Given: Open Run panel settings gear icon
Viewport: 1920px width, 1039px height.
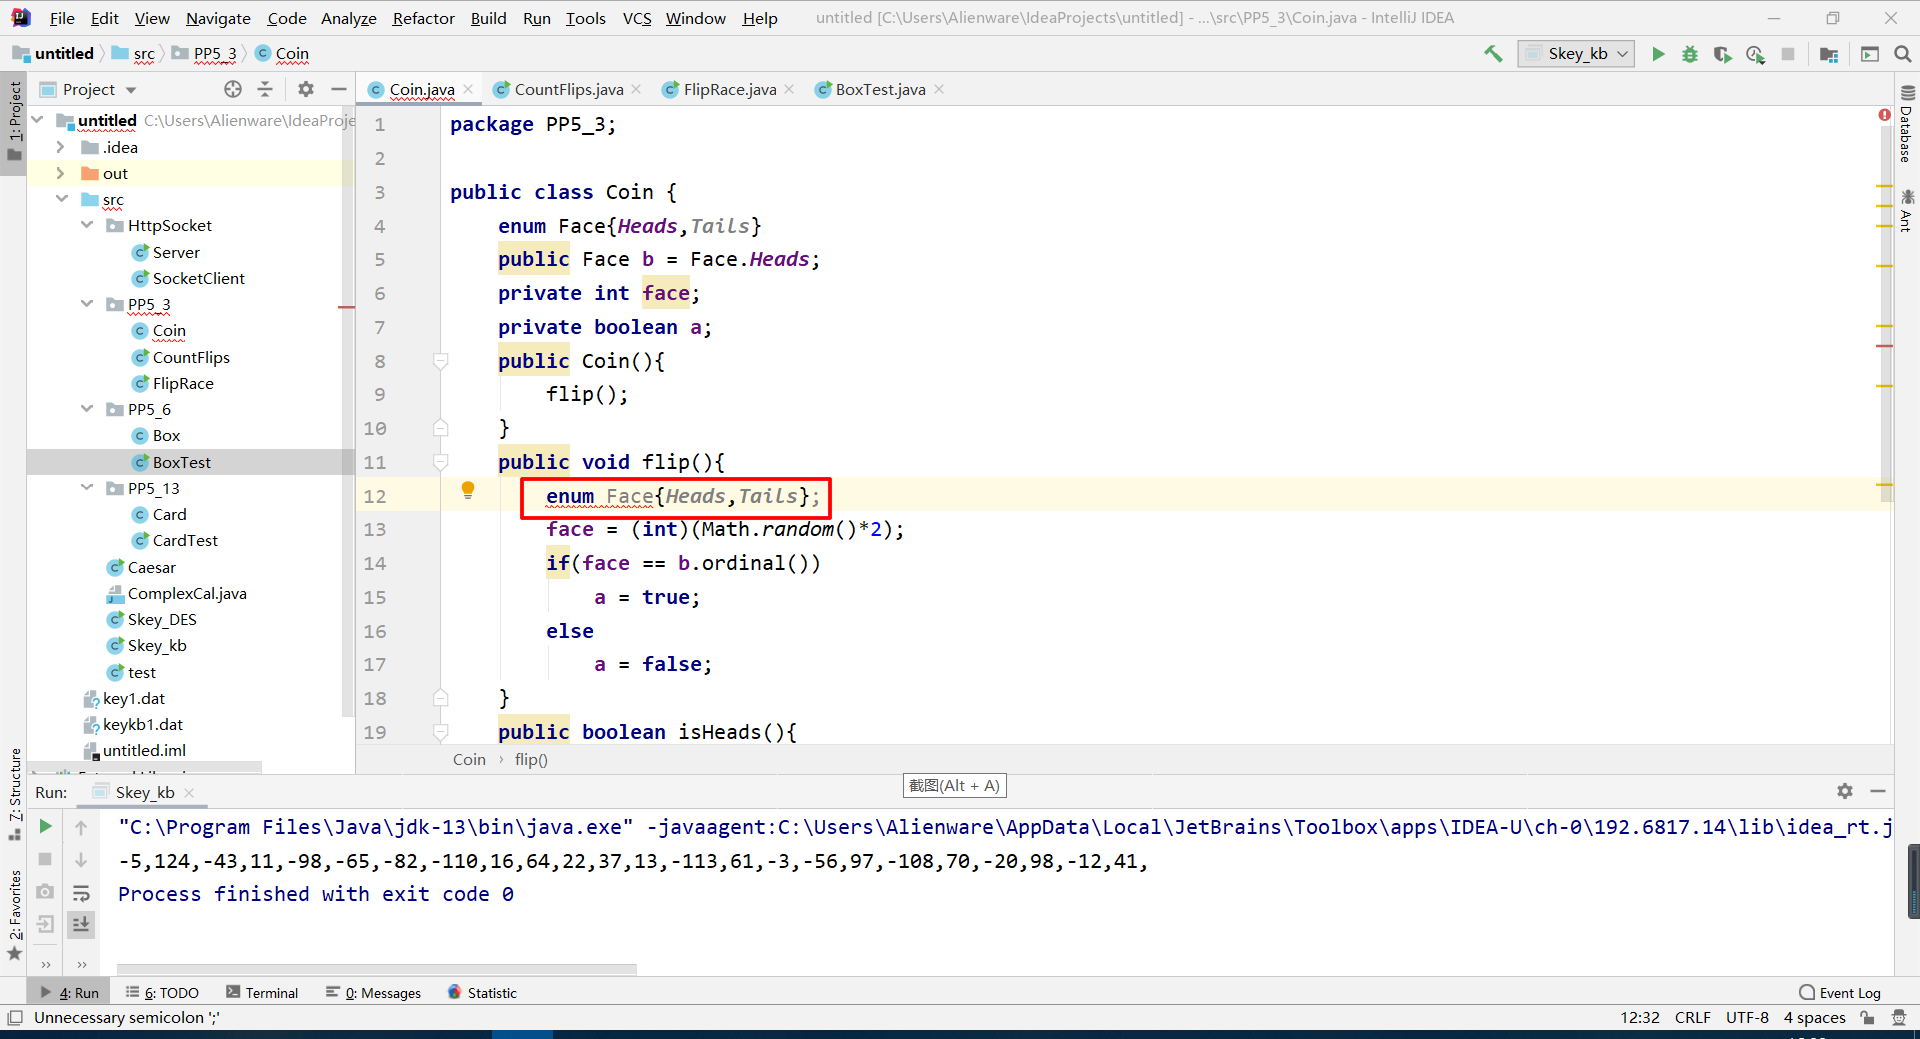Looking at the screenshot, I should pos(1845,791).
